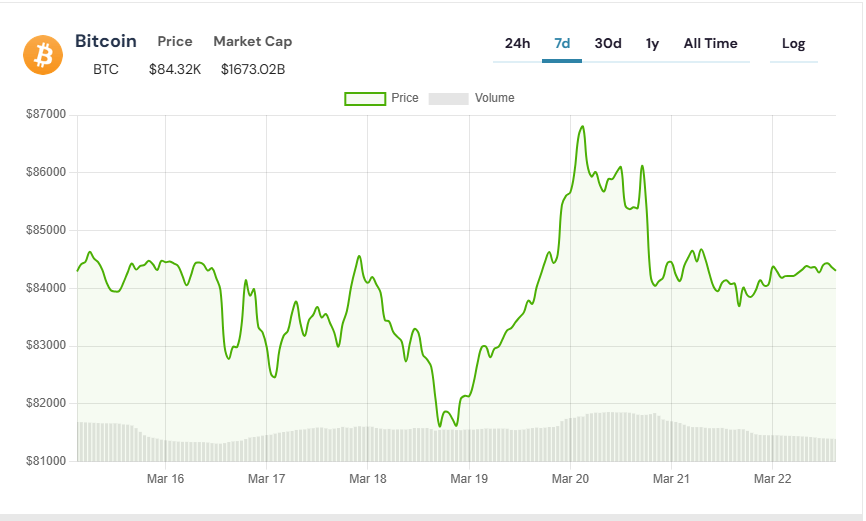Toggle the Log scale option
This screenshot has width=866, height=521.
(793, 44)
